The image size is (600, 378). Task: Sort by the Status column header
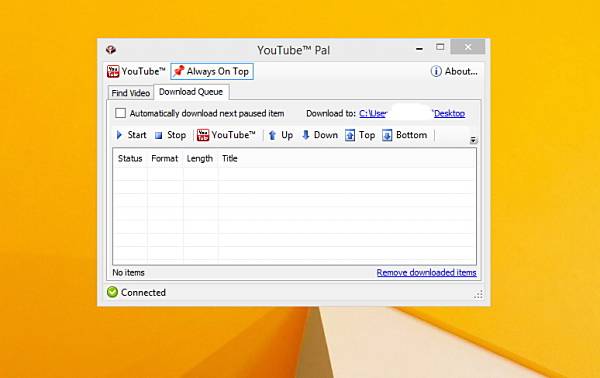tap(130, 158)
